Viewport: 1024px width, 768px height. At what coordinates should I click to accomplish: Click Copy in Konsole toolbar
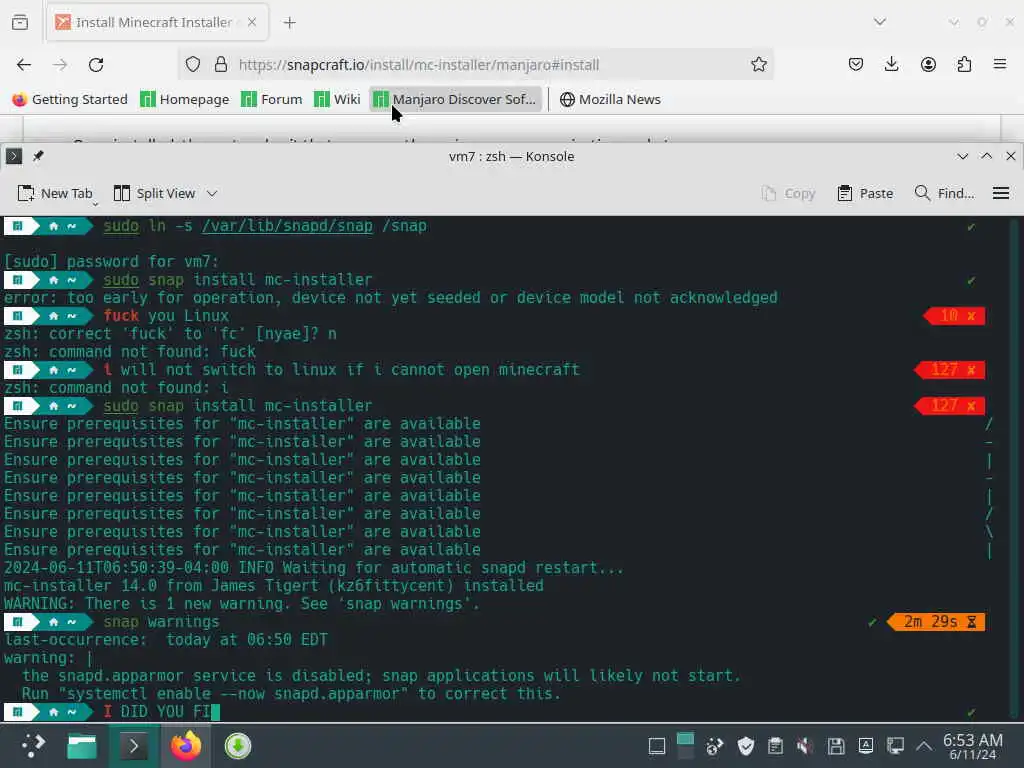coord(788,193)
